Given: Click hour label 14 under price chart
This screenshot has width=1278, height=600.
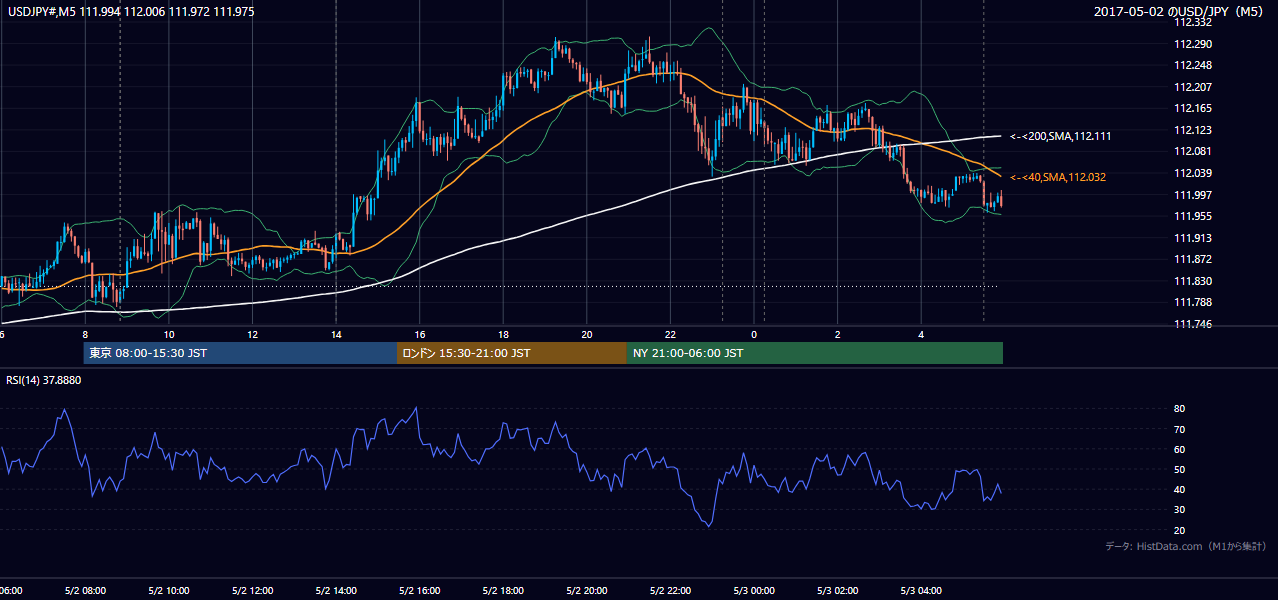Looking at the screenshot, I should click(x=336, y=334).
